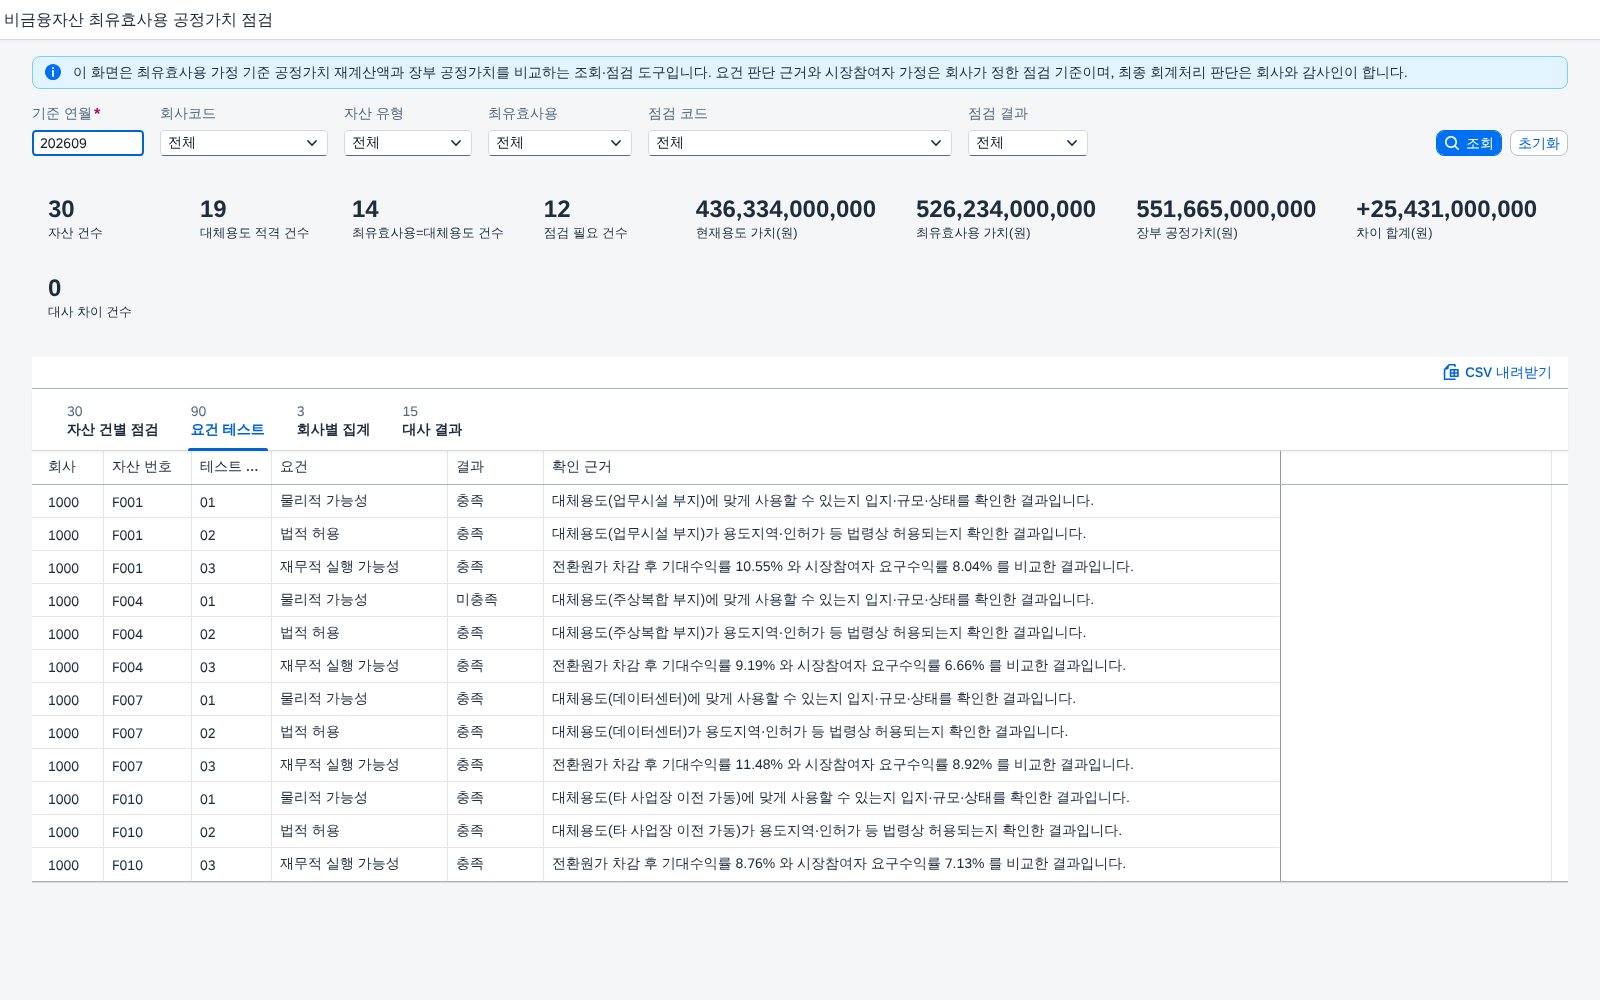The height and width of the screenshot is (1000, 1600).
Task: Click the CSV download icon
Action: coord(1451,372)
